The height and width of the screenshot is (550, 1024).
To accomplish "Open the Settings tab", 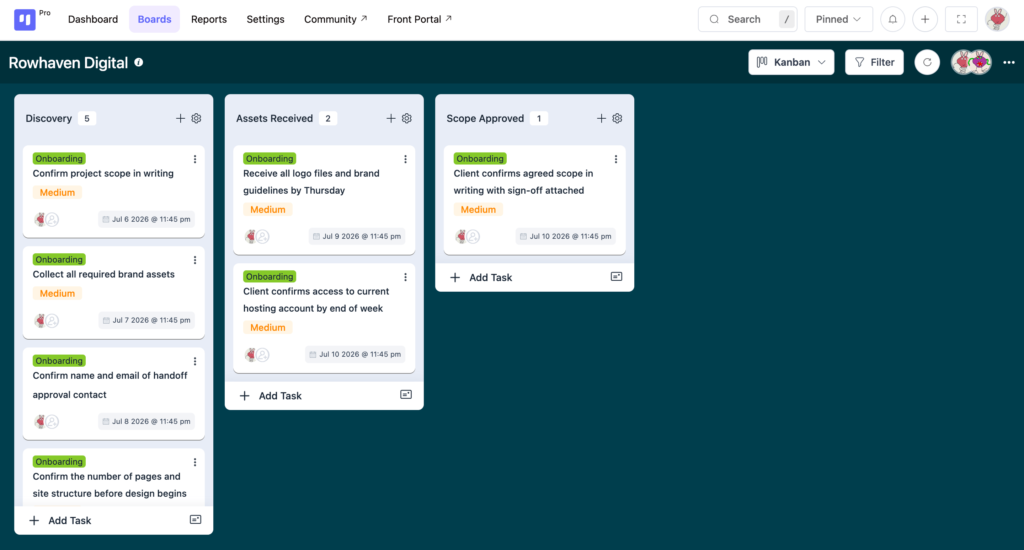I will click(x=265, y=20).
